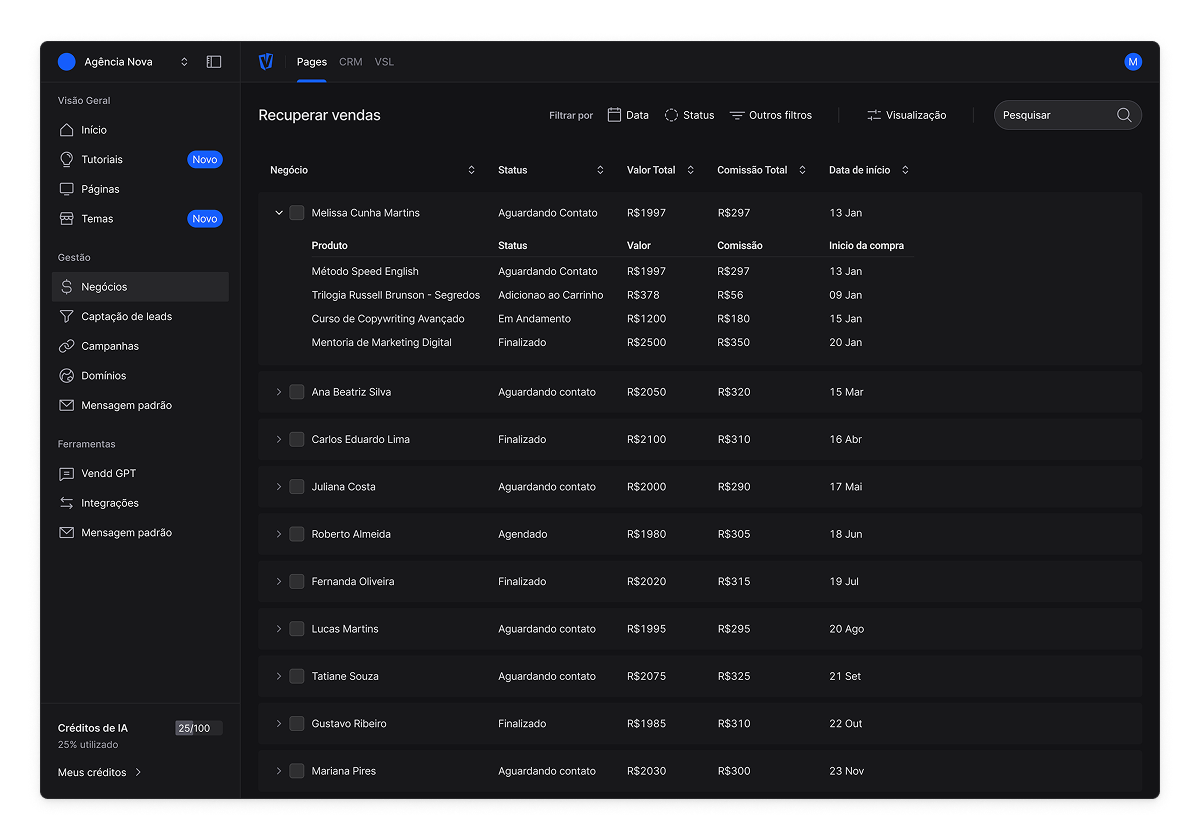This screenshot has height=840, width=1200.
Task: Open Vendd GPT chat tool
Action: (108, 474)
